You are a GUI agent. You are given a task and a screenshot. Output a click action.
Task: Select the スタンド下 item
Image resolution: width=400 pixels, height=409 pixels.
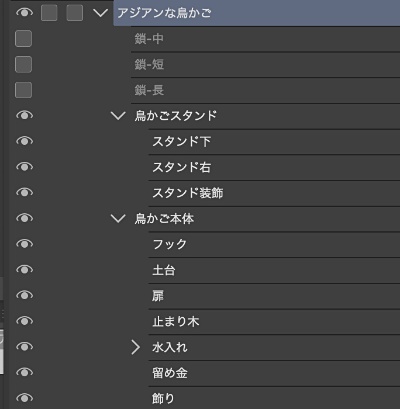(x=274, y=142)
